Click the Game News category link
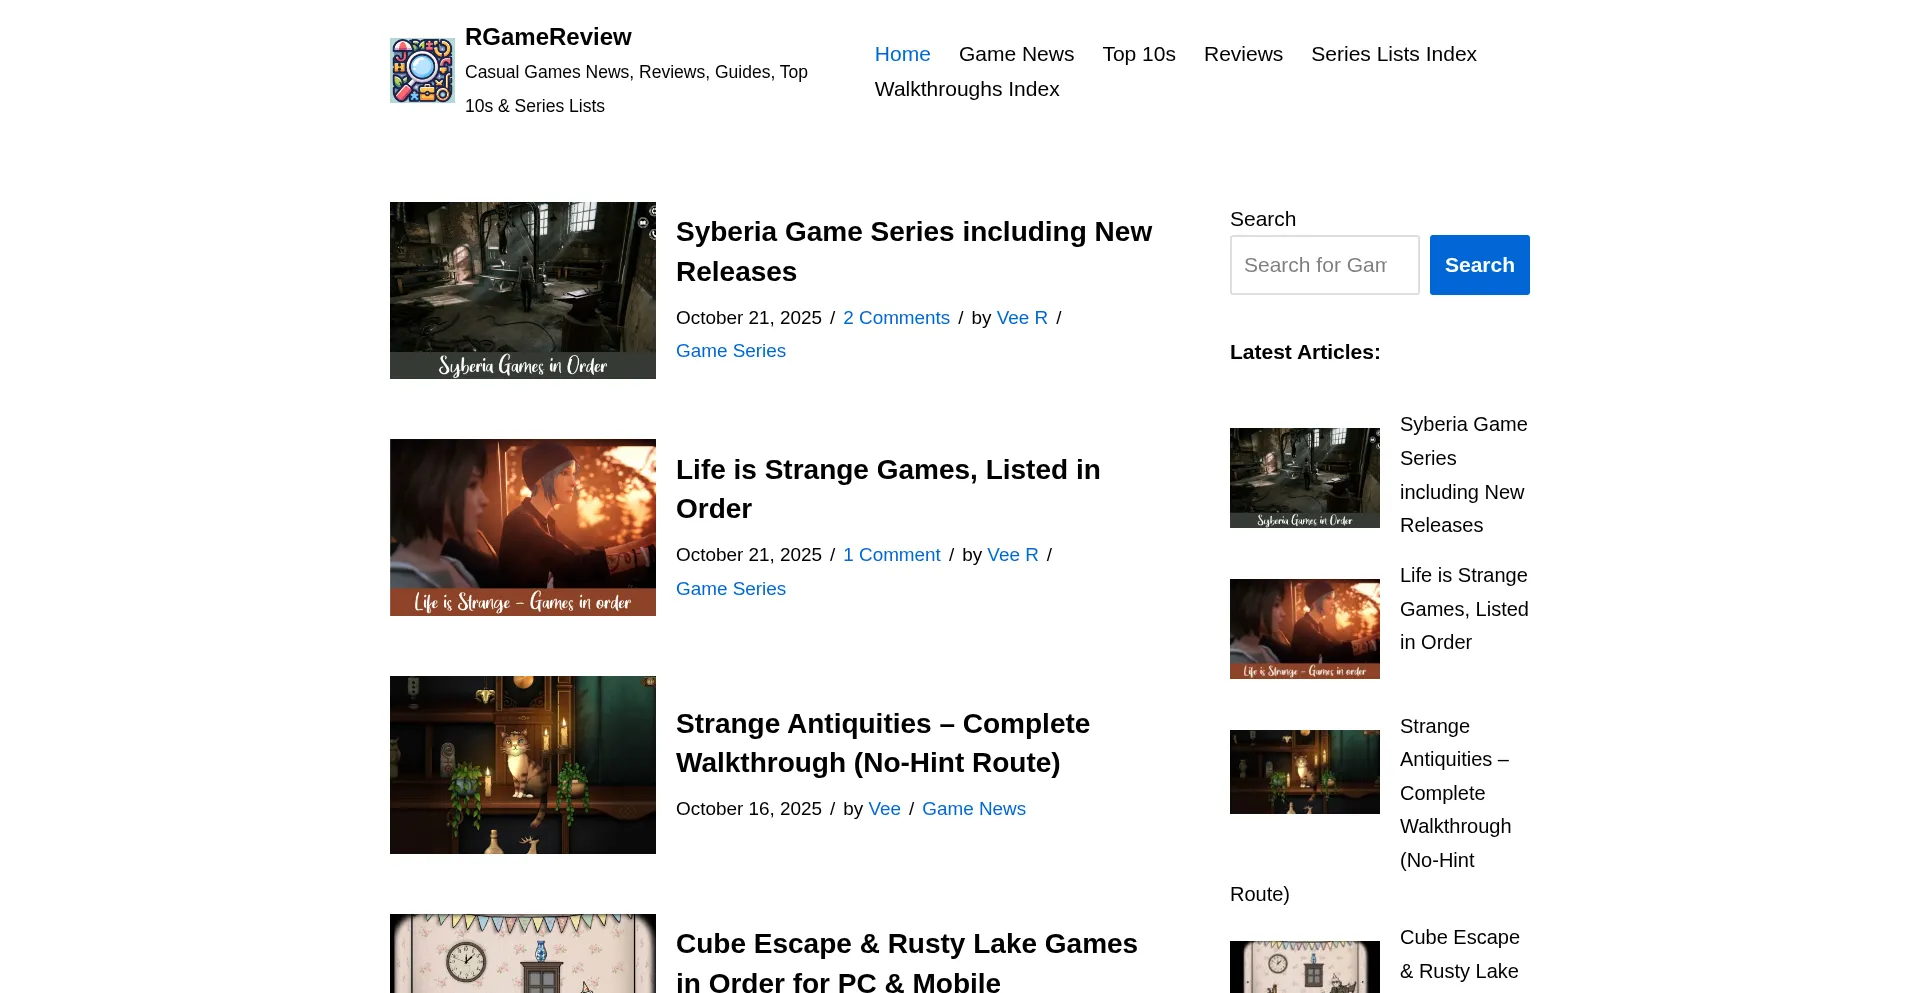This screenshot has height=993, width=1920. [x=973, y=809]
